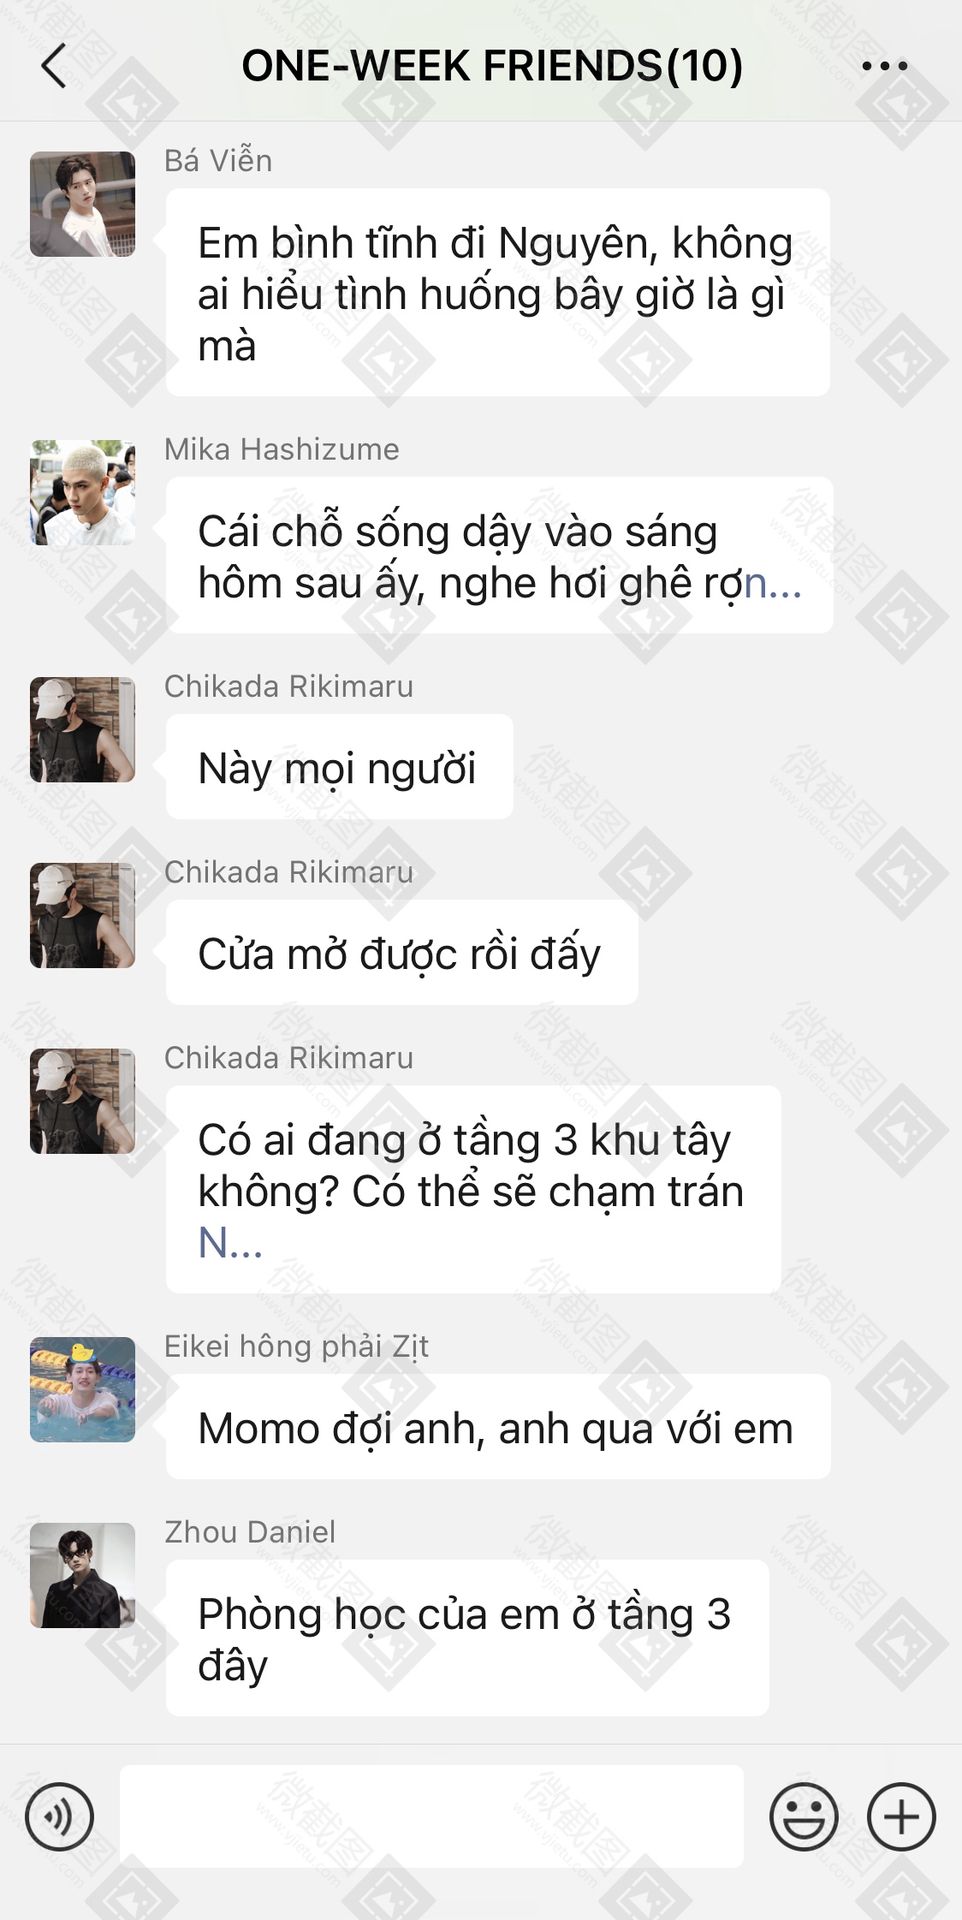The height and width of the screenshot is (1920, 962).
Task: Tap the 'Này mọi người' message bubble
Action: pyautogui.click(x=339, y=767)
